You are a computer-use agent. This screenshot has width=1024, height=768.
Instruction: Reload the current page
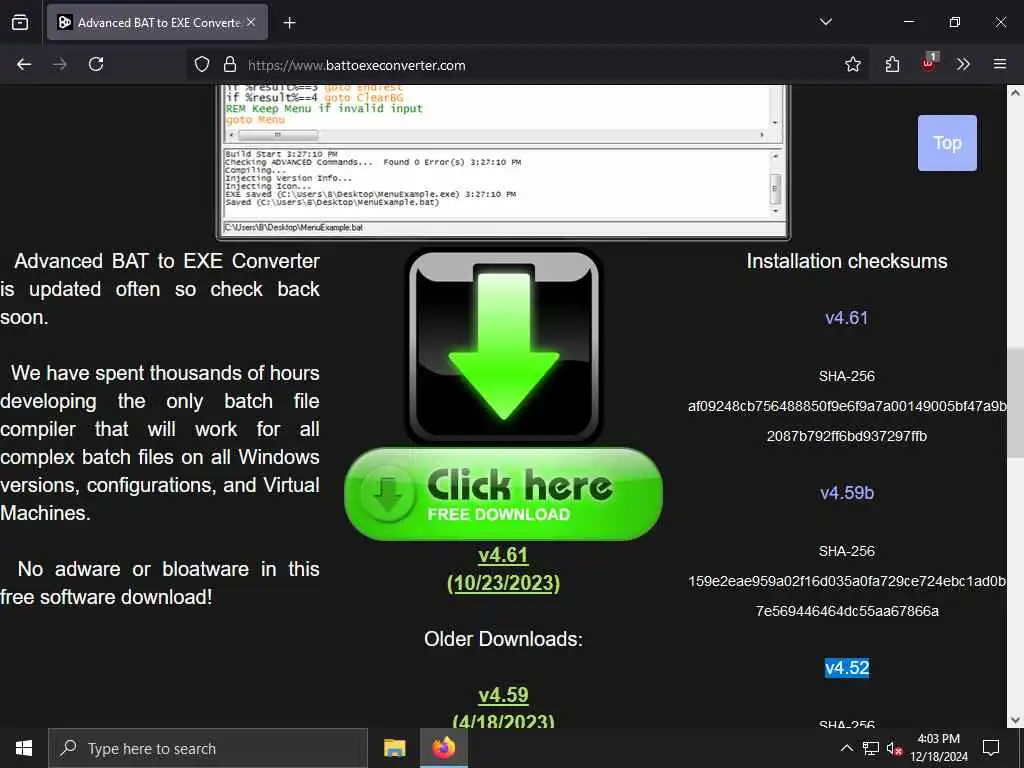click(x=96, y=64)
